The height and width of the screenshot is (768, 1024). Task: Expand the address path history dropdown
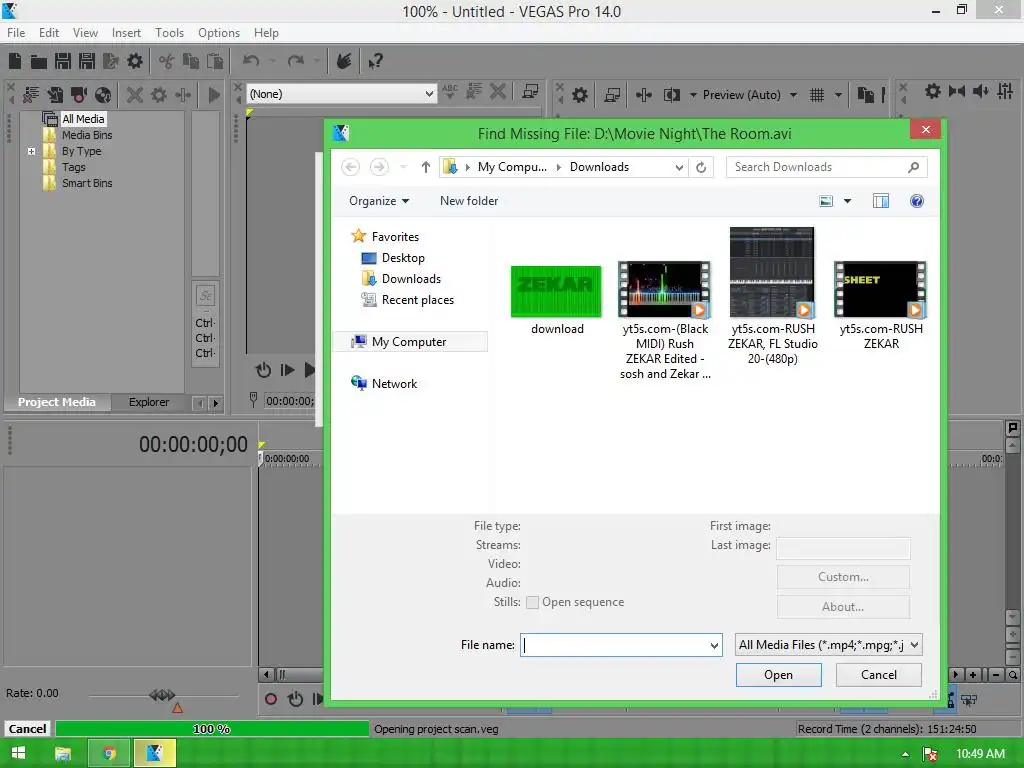679,167
